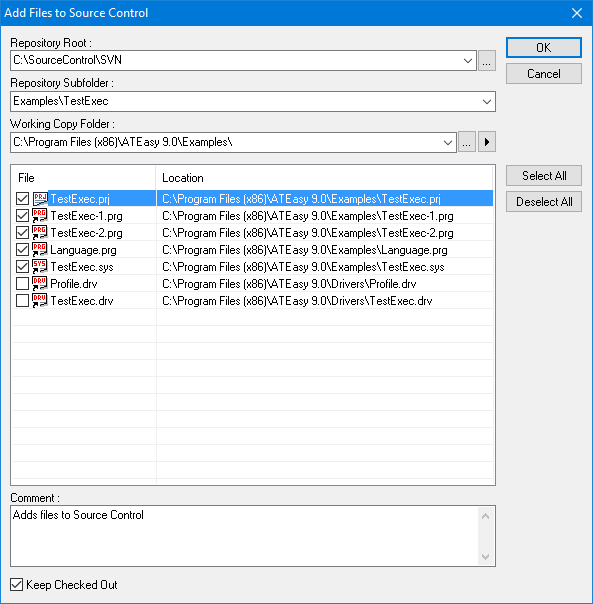
Task: Uncheck the TestExec-2.prg checkbox
Action: 22,233
